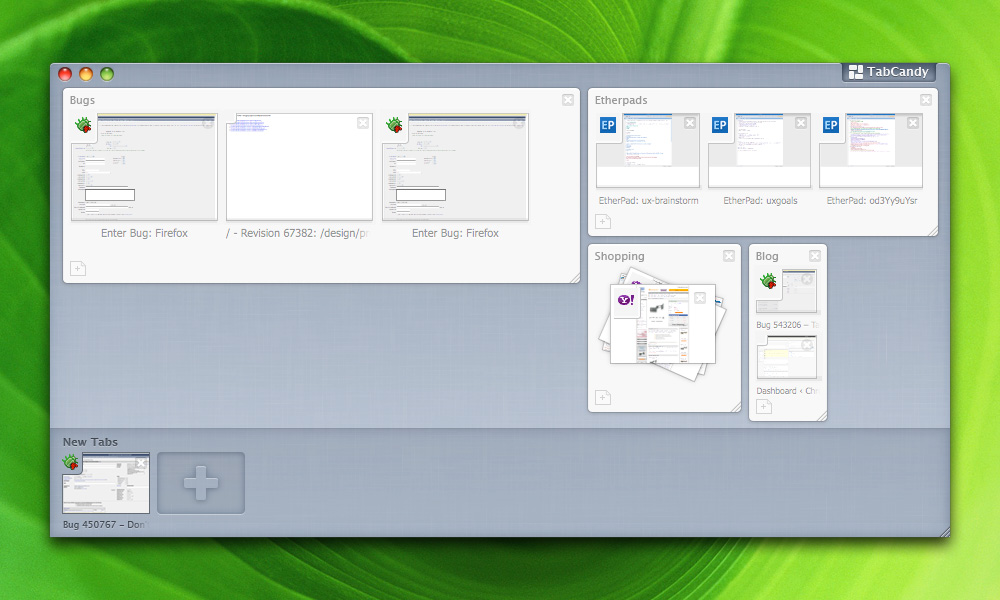The width and height of the screenshot is (1000, 600).
Task: Click the TabCandy button in title bar
Action: (x=888, y=72)
